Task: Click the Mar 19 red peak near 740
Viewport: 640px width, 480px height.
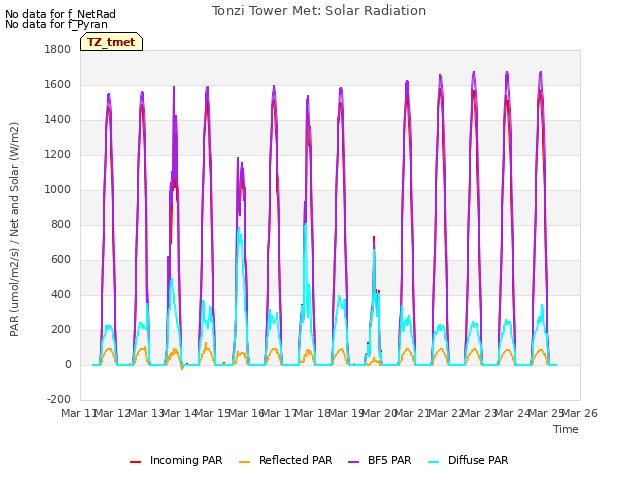Action: (374, 238)
